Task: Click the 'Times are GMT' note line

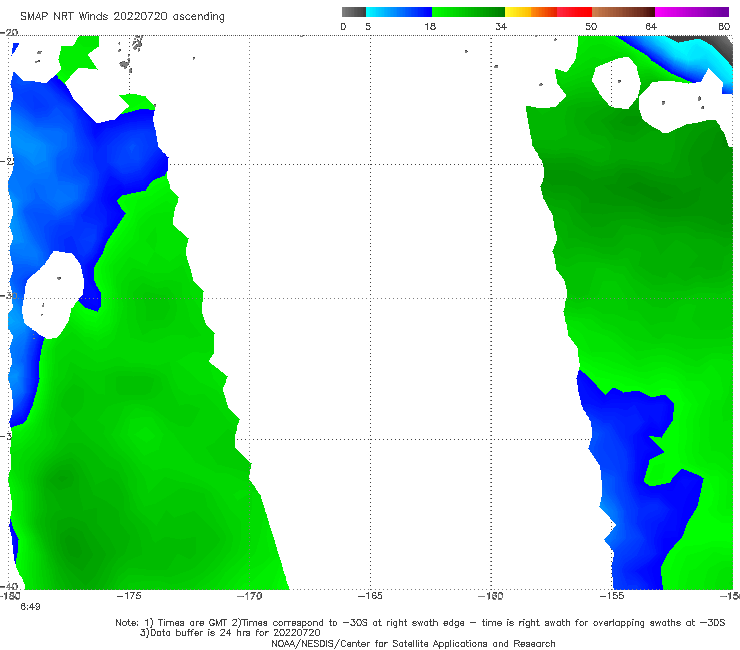Action: [420, 623]
